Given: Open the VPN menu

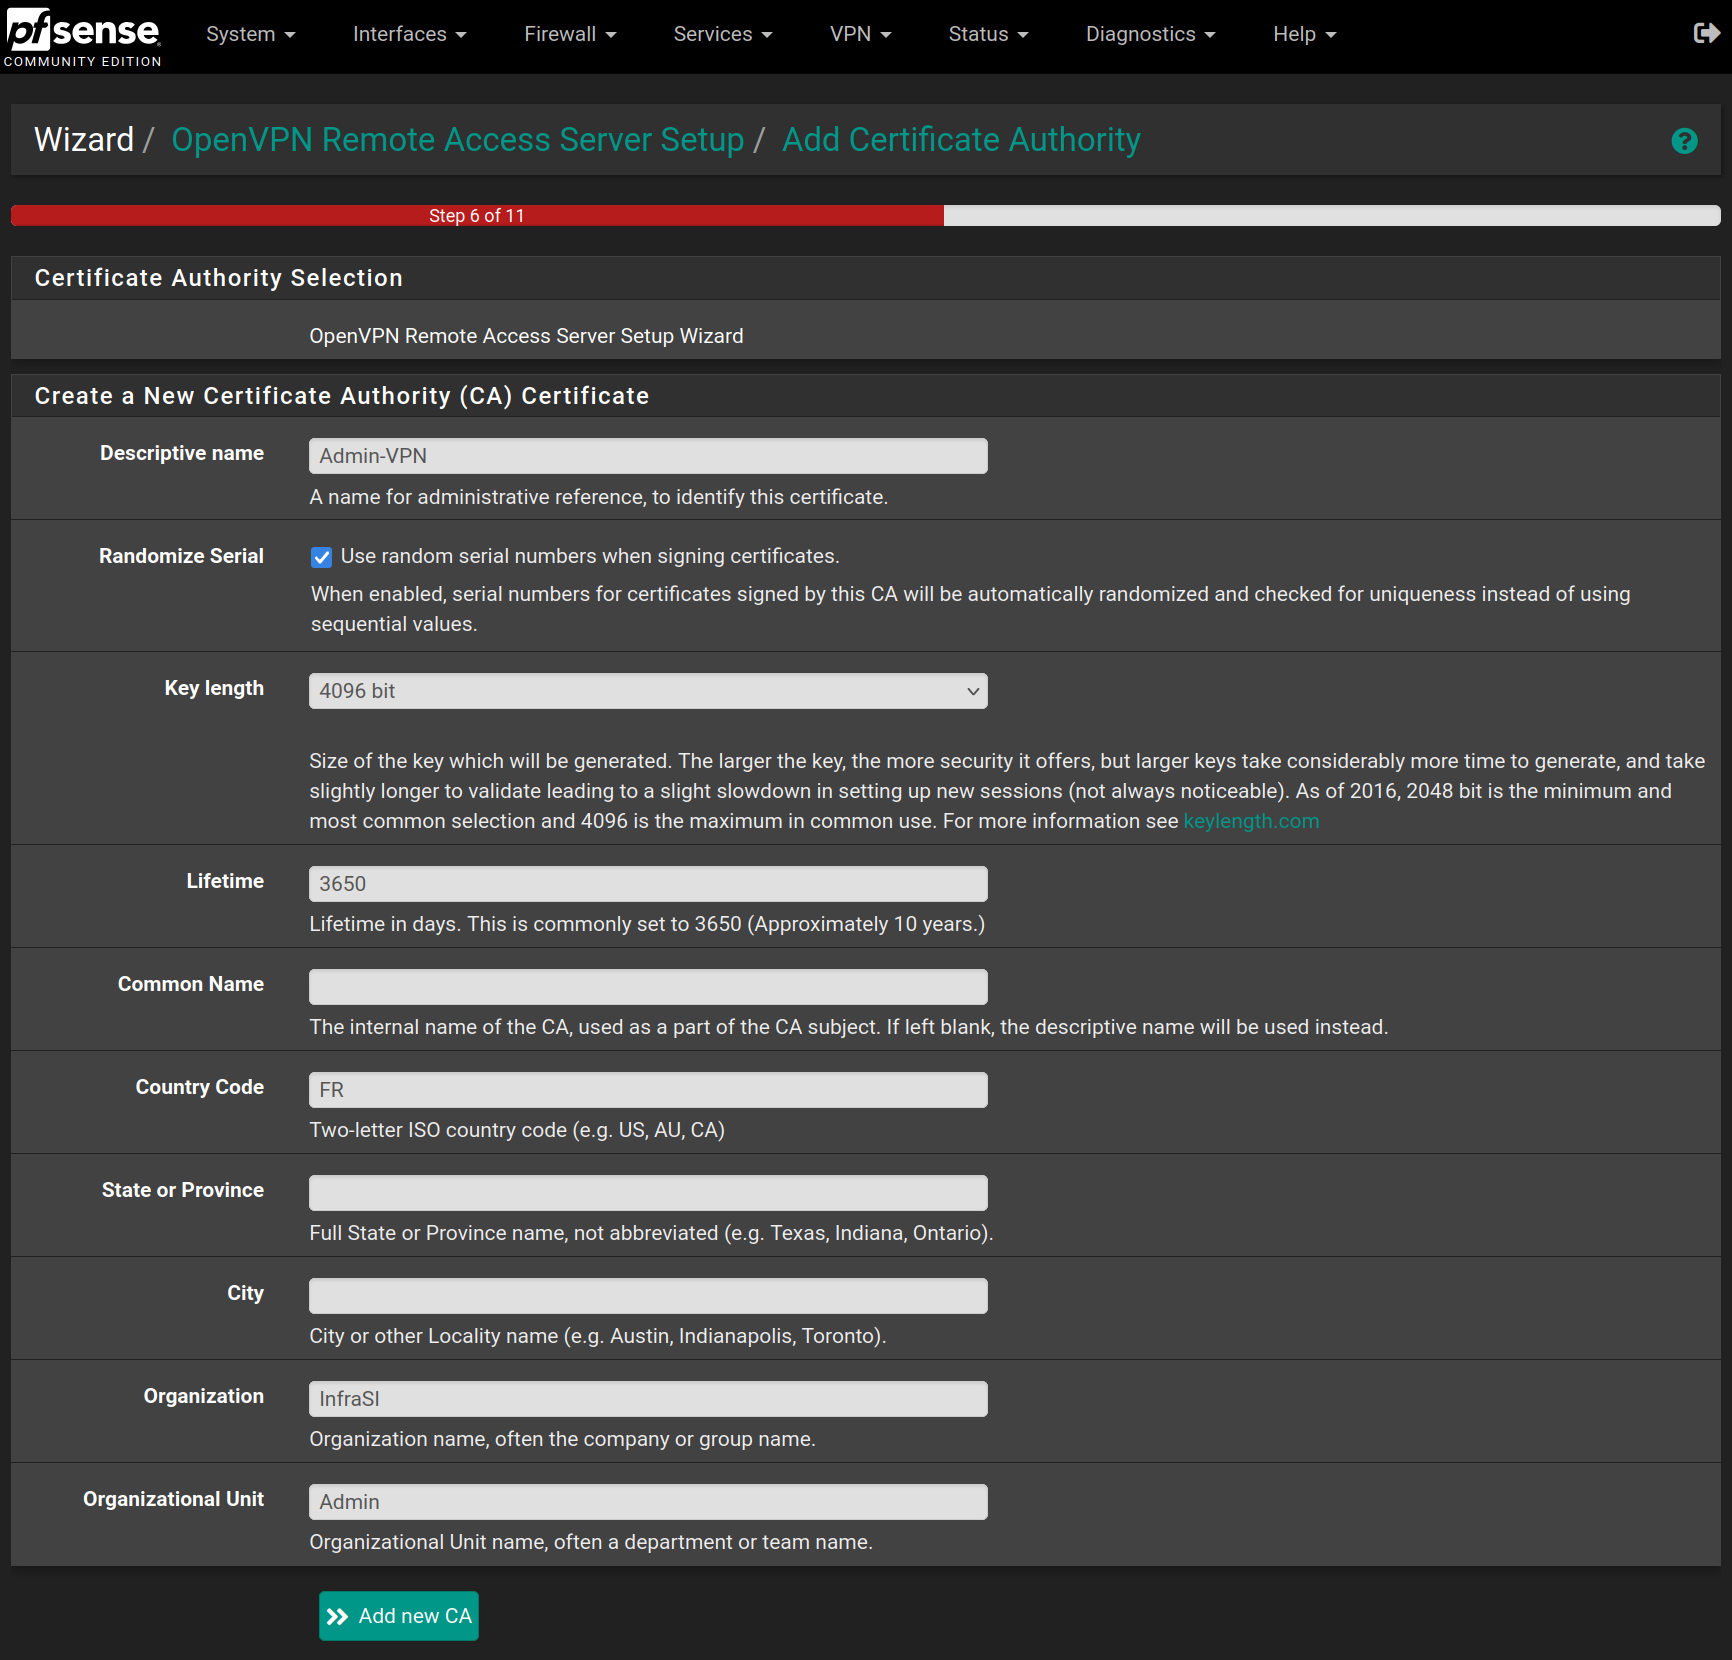Looking at the screenshot, I should click(x=860, y=34).
